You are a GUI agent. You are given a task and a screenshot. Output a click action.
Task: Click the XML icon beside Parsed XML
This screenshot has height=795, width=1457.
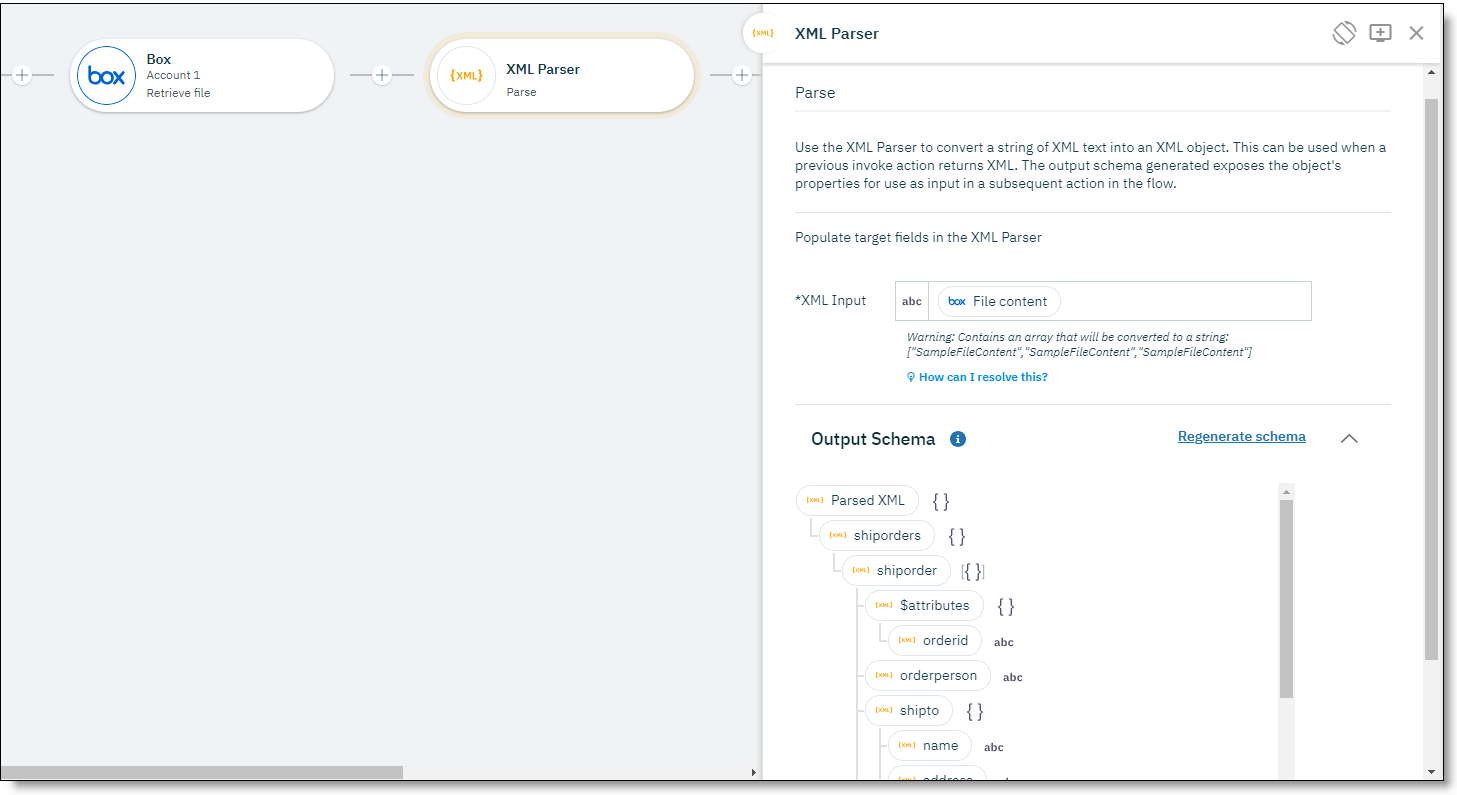coord(813,500)
